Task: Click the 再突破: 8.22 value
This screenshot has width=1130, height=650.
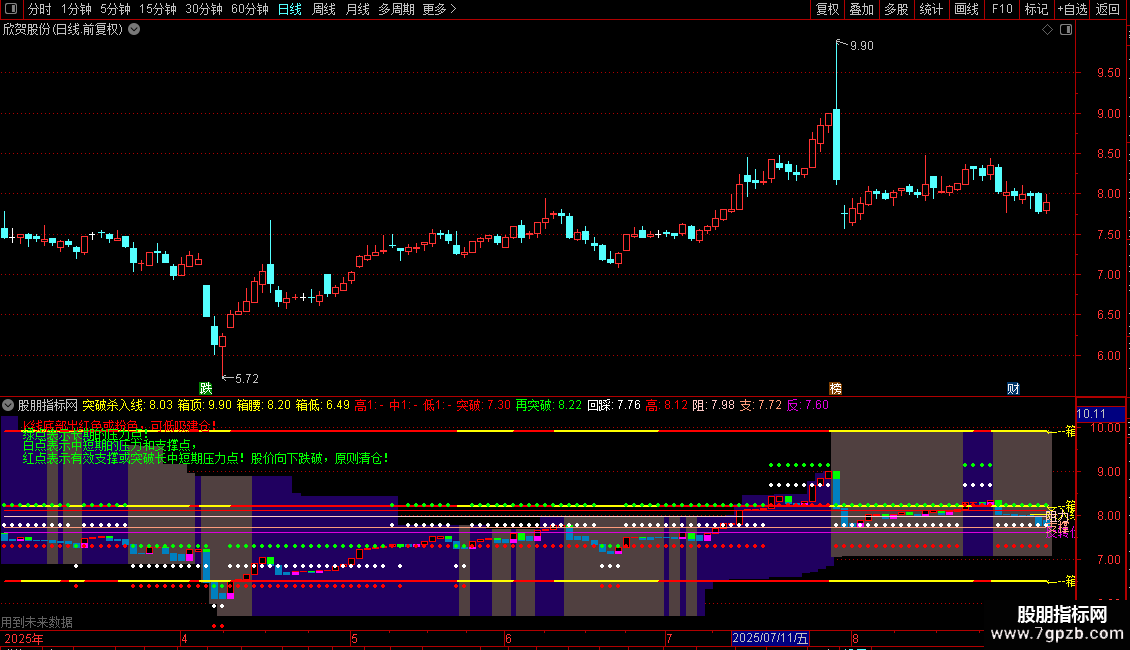Action: point(548,405)
